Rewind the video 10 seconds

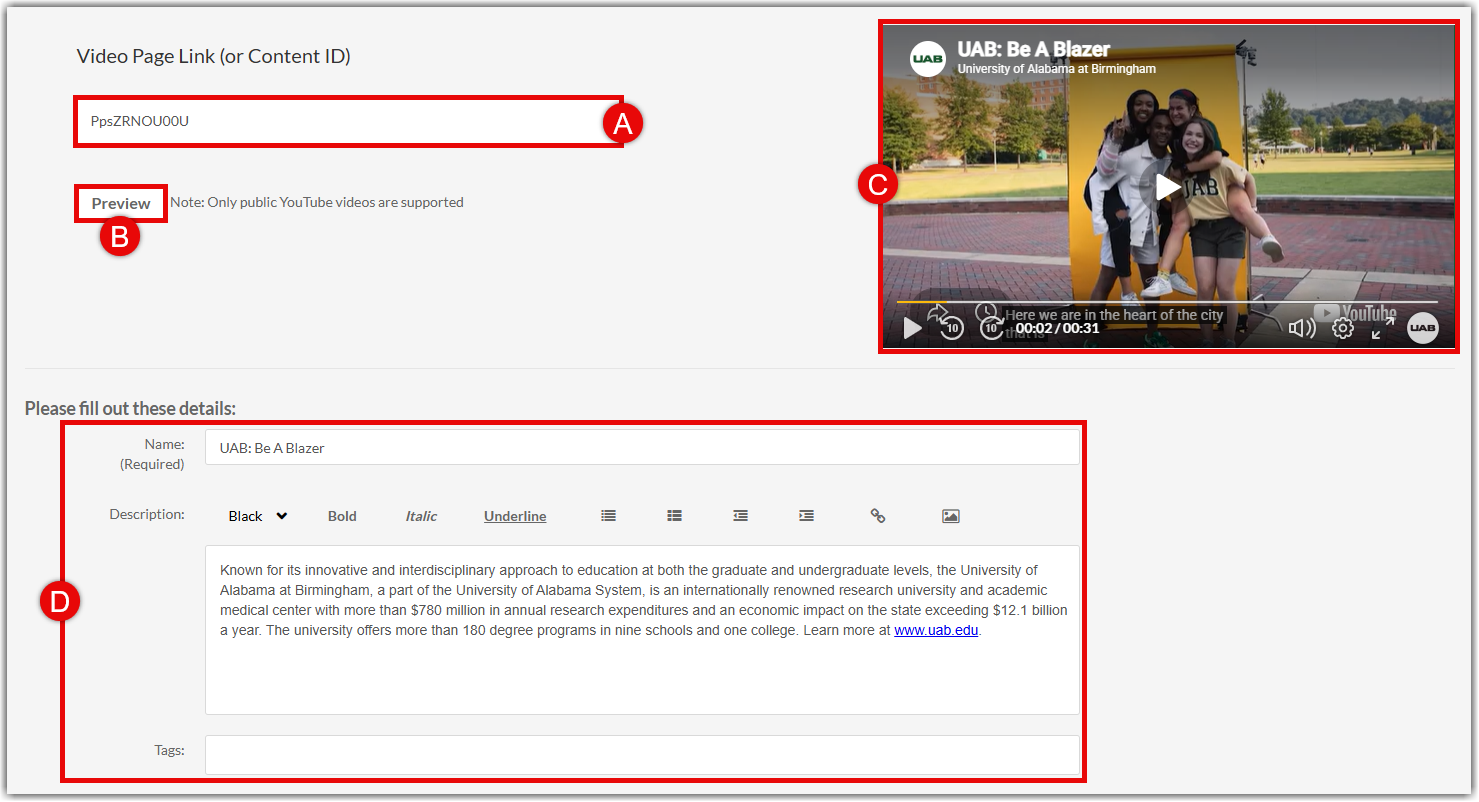[951, 328]
